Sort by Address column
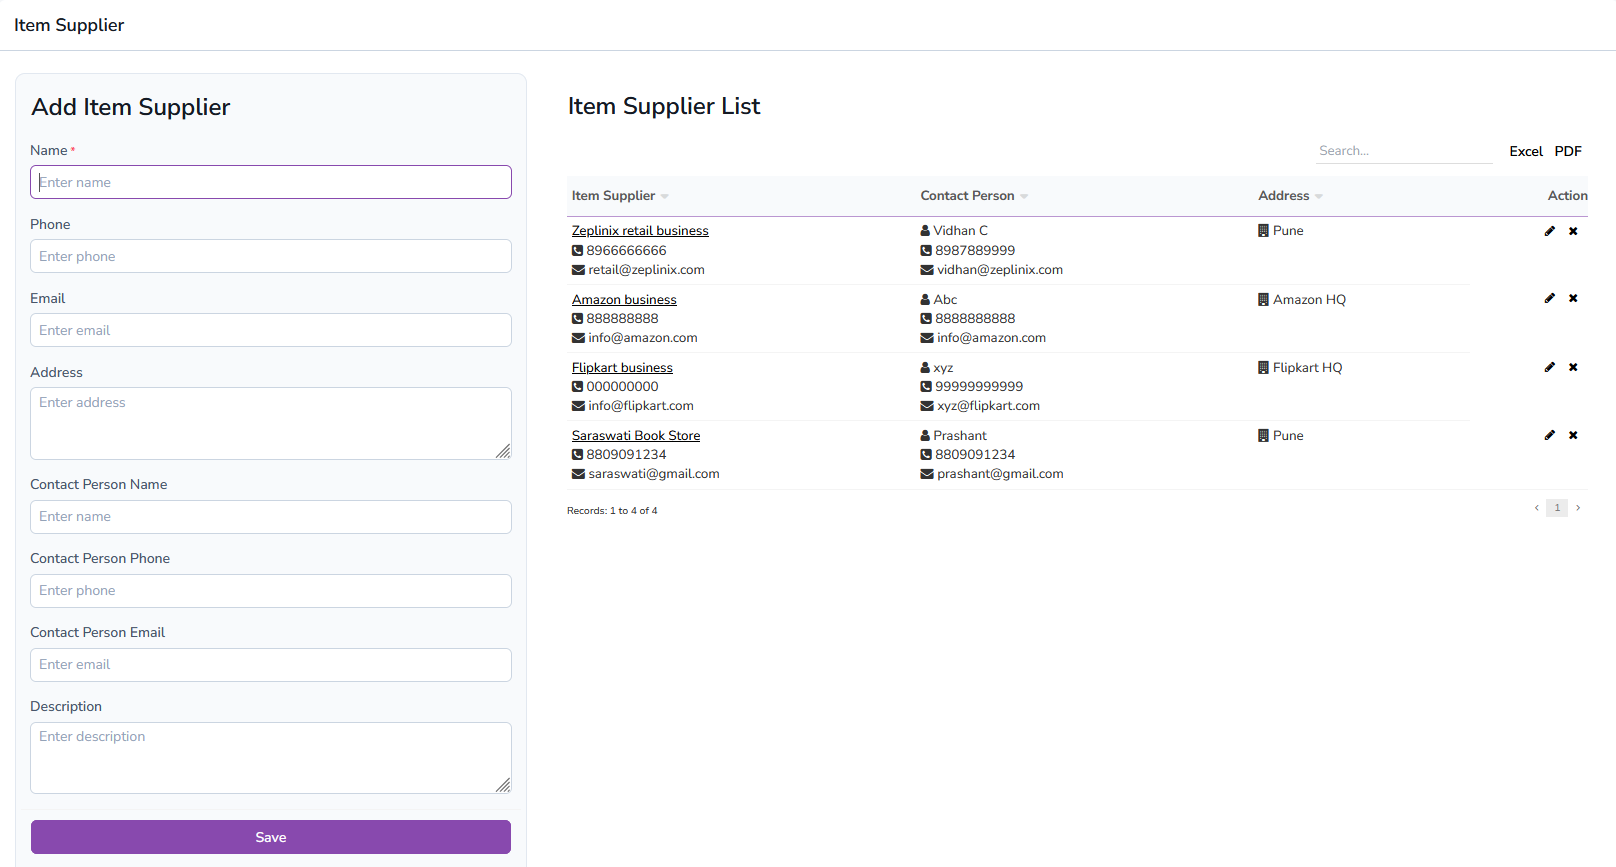The image size is (1616, 867). point(1290,196)
